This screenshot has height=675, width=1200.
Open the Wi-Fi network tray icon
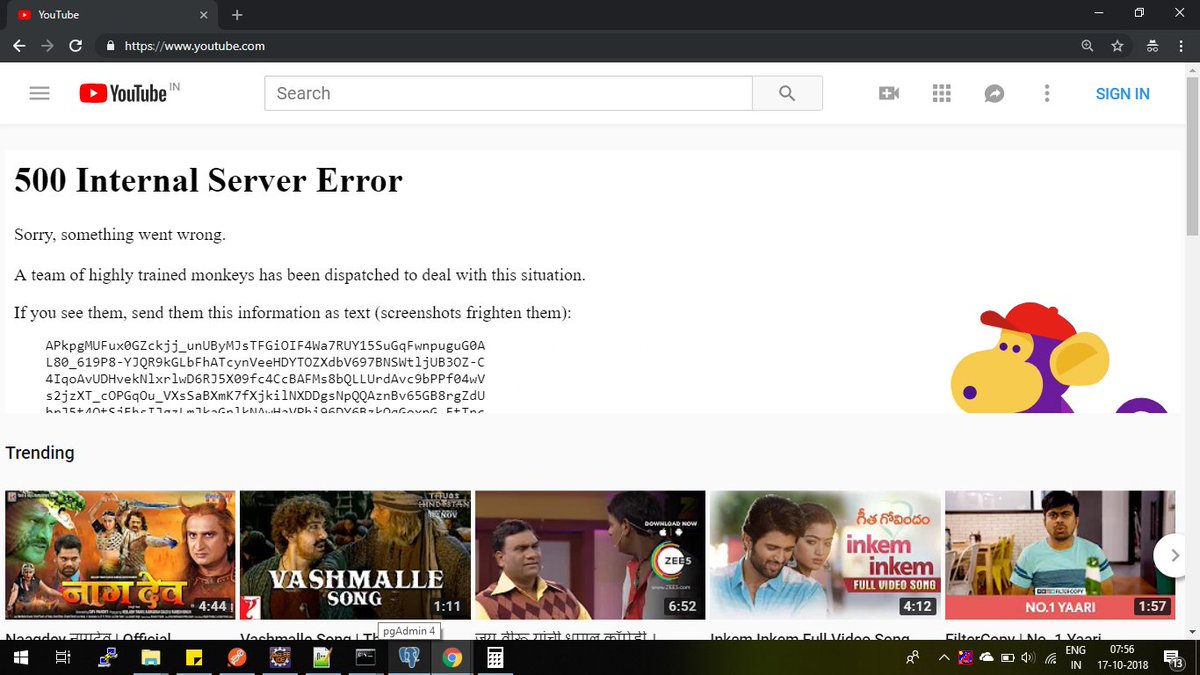coord(1049,658)
